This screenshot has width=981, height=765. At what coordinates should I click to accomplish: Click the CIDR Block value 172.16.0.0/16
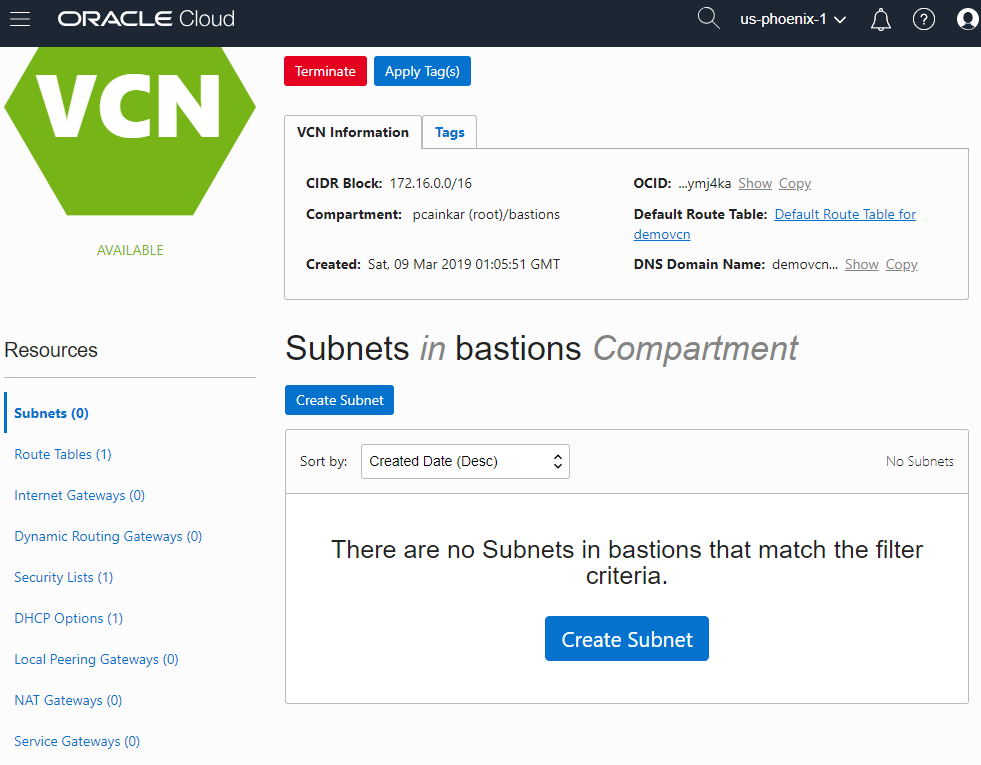click(x=431, y=183)
